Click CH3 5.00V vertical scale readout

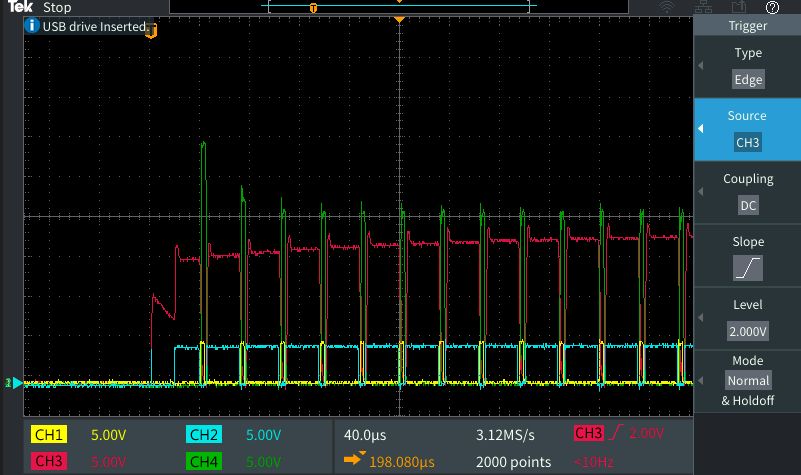pos(108,462)
